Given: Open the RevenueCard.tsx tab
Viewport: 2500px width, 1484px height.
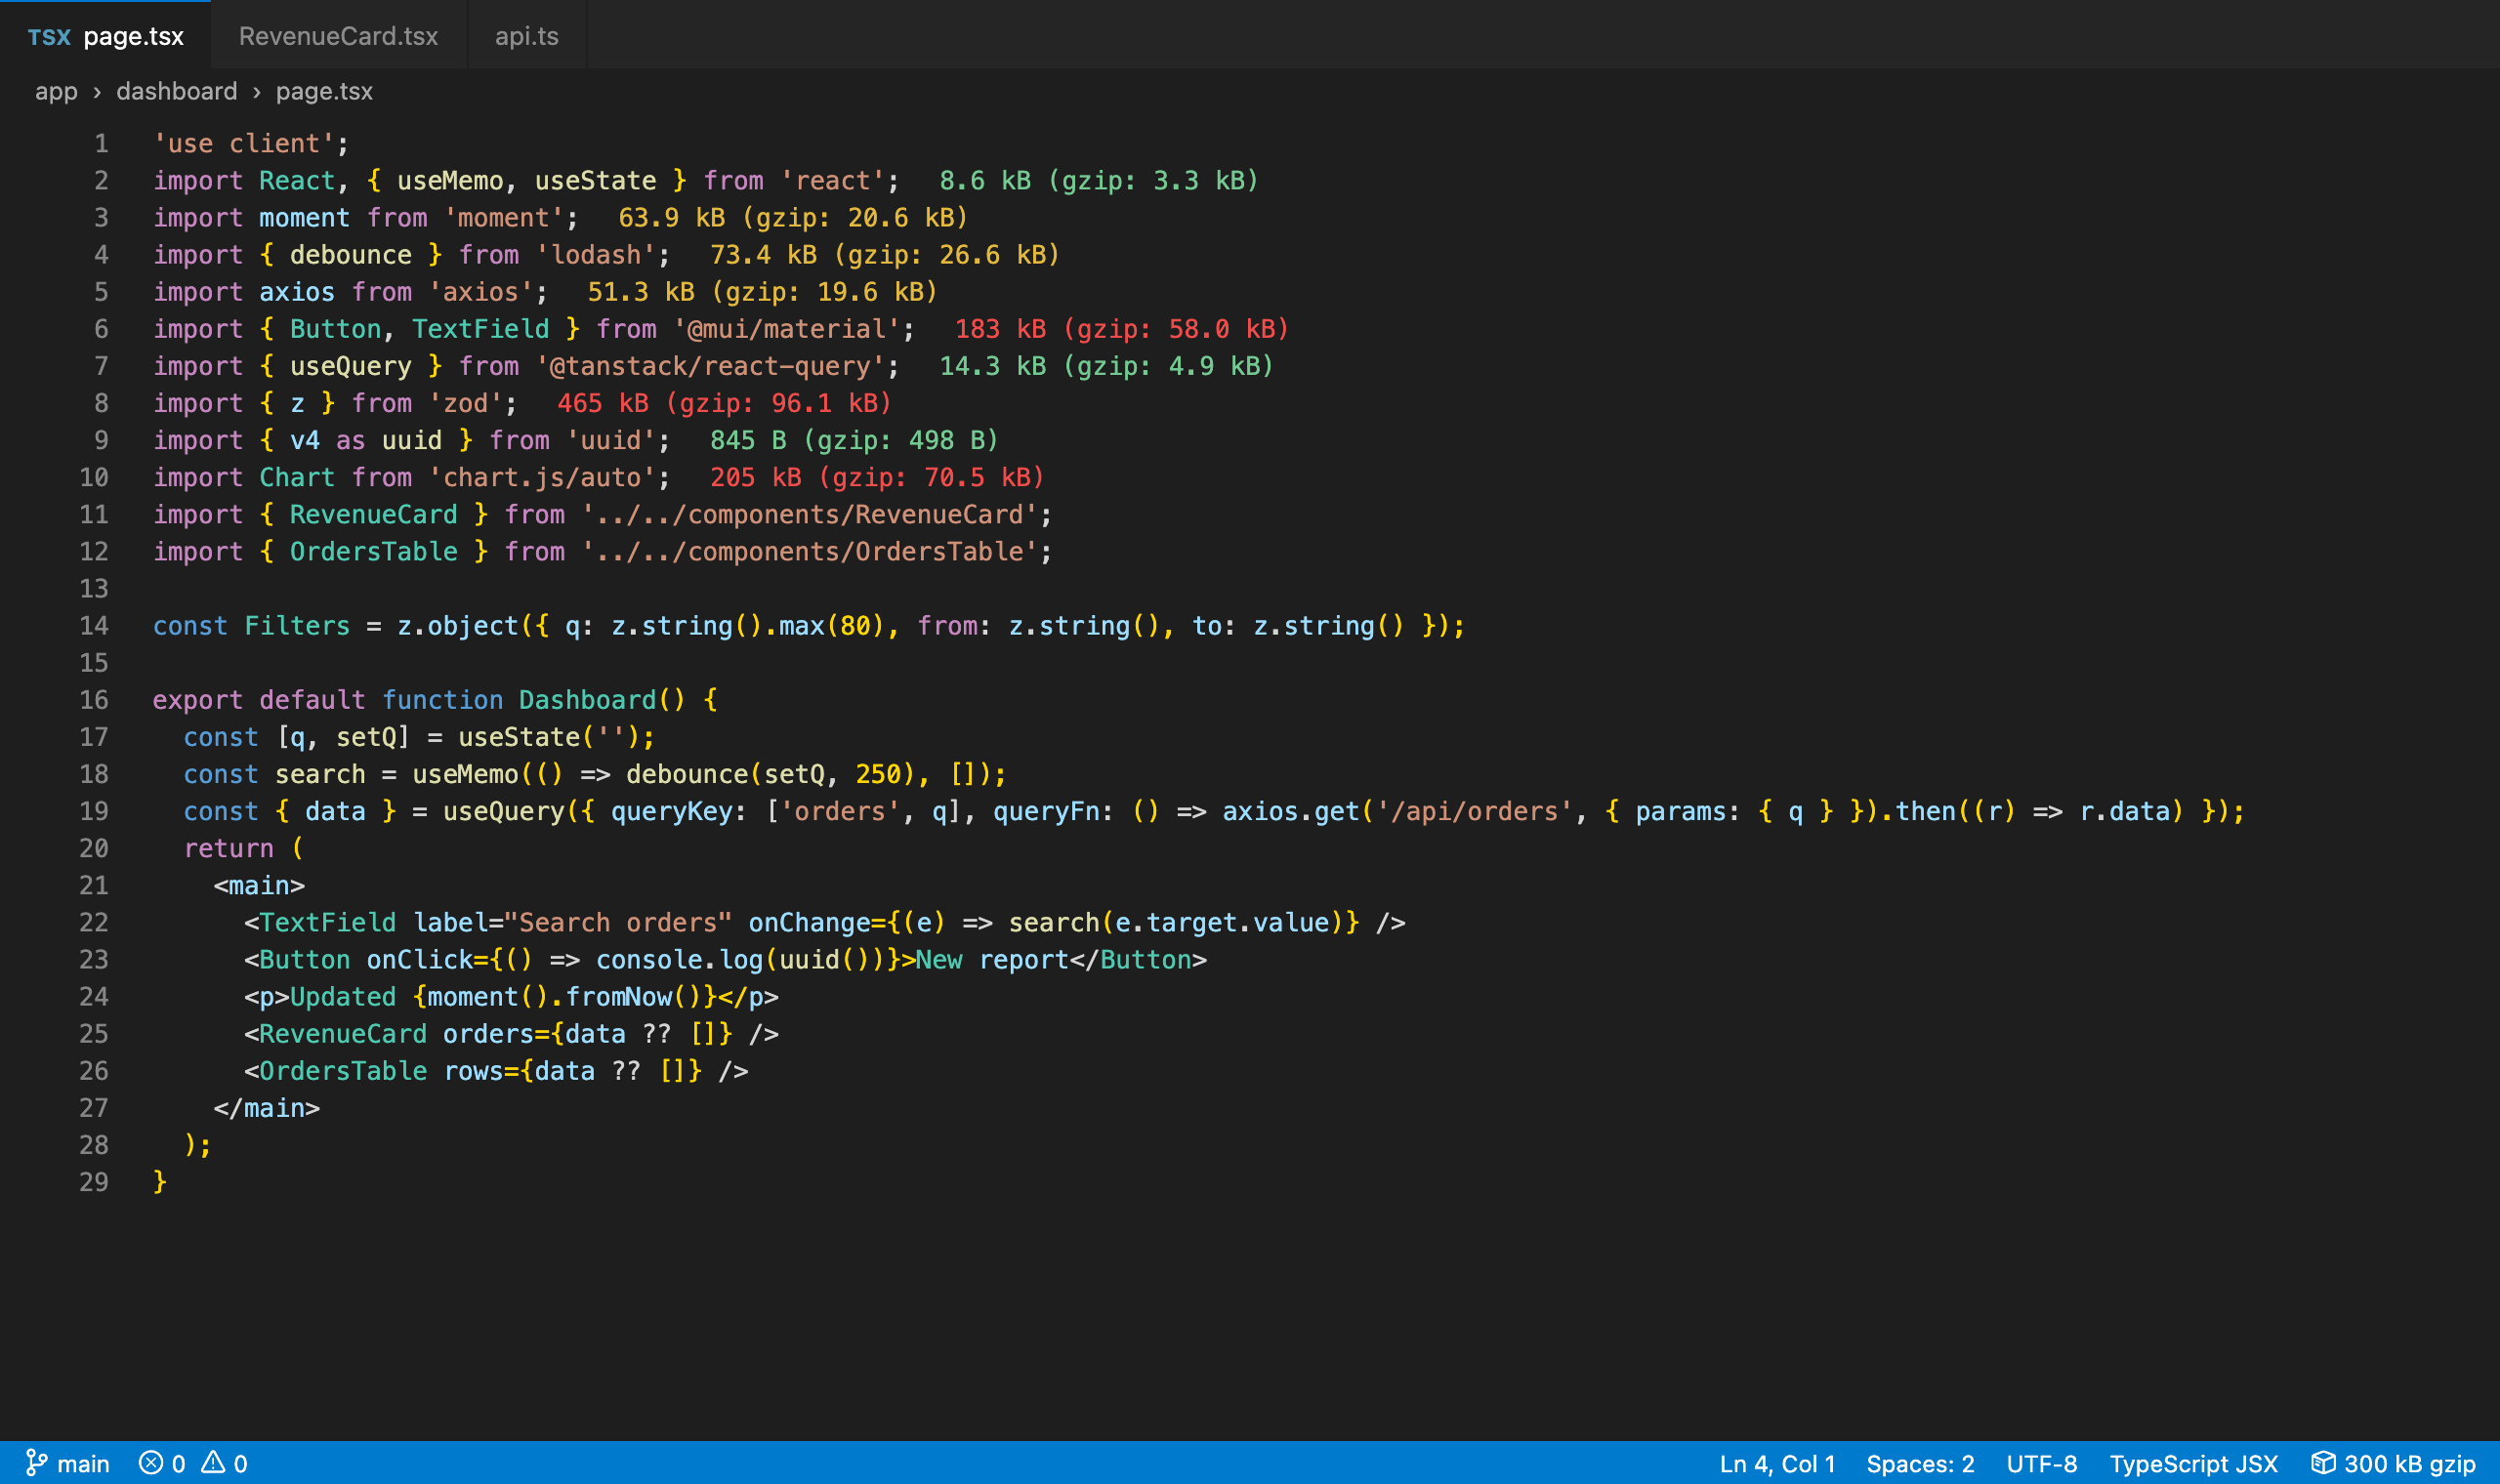Looking at the screenshot, I should click(338, 36).
